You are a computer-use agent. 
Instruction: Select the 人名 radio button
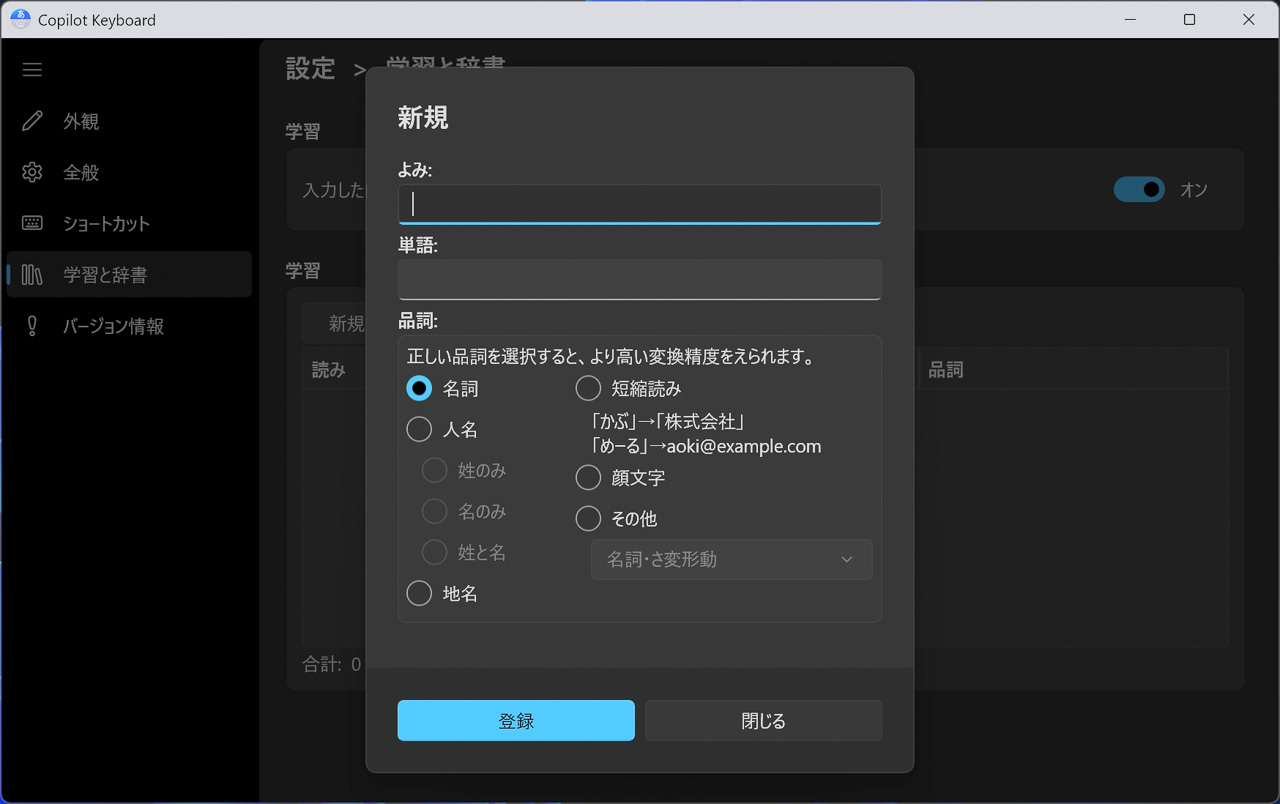(x=419, y=429)
